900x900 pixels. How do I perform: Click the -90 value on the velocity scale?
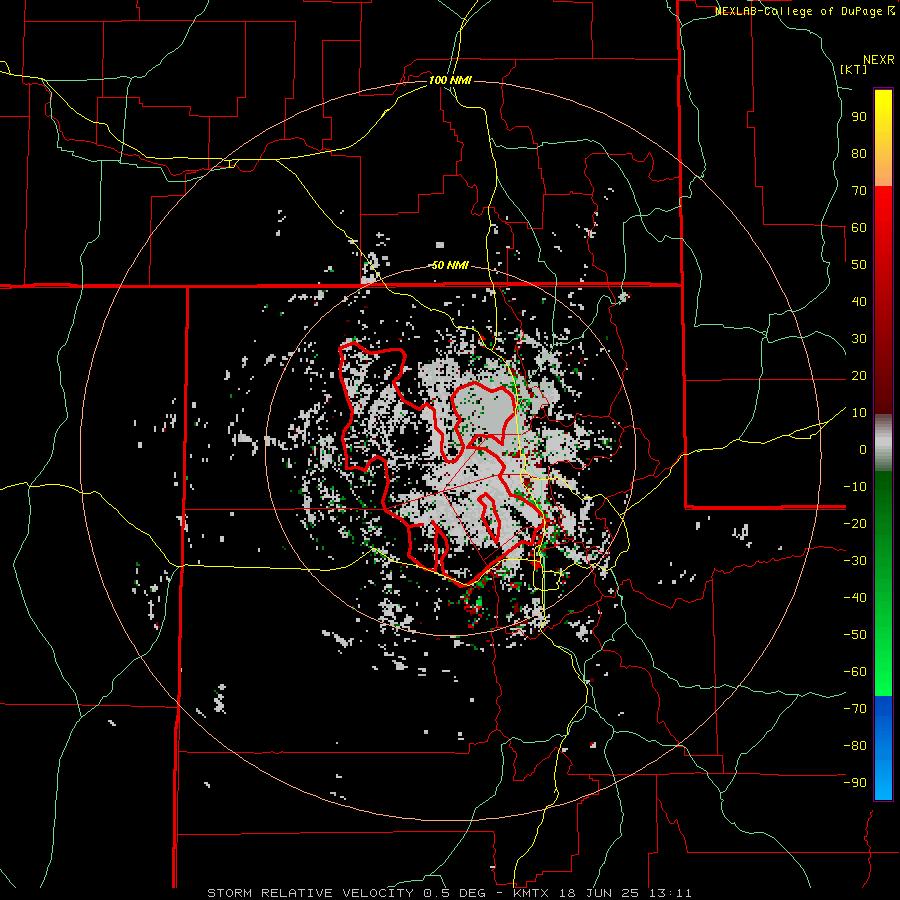click(855, 783)
